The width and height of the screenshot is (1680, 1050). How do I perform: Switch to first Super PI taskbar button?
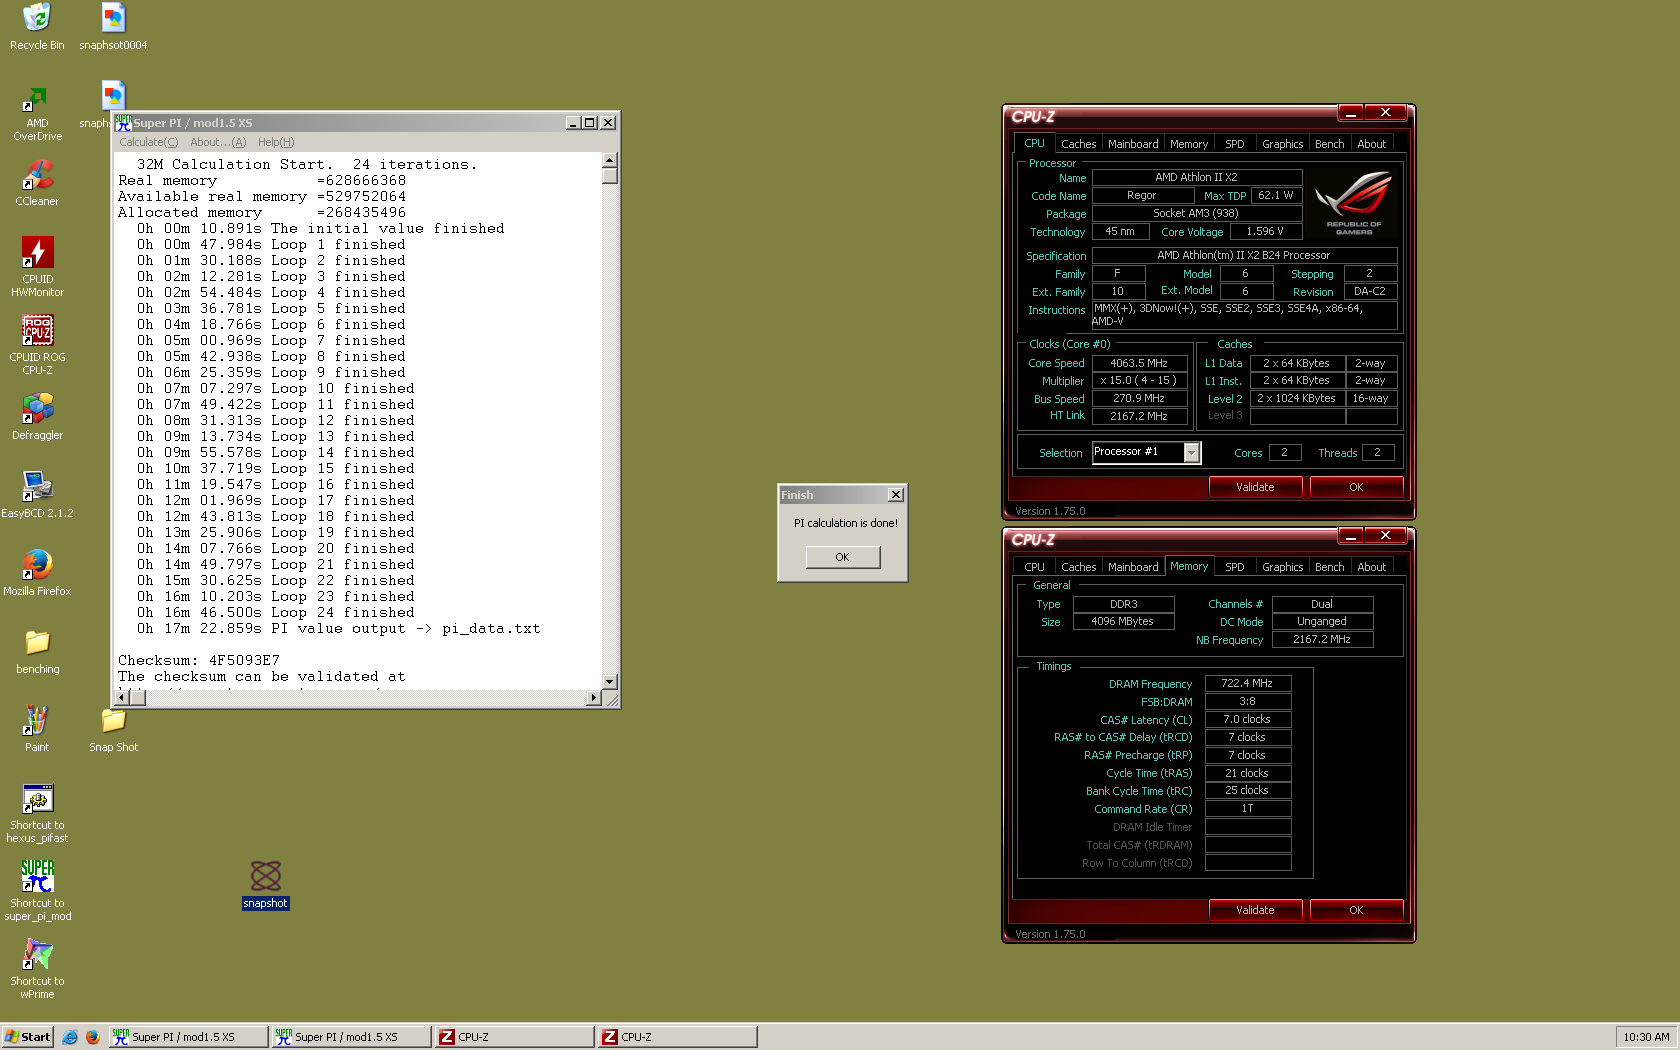coord(189,1037)
